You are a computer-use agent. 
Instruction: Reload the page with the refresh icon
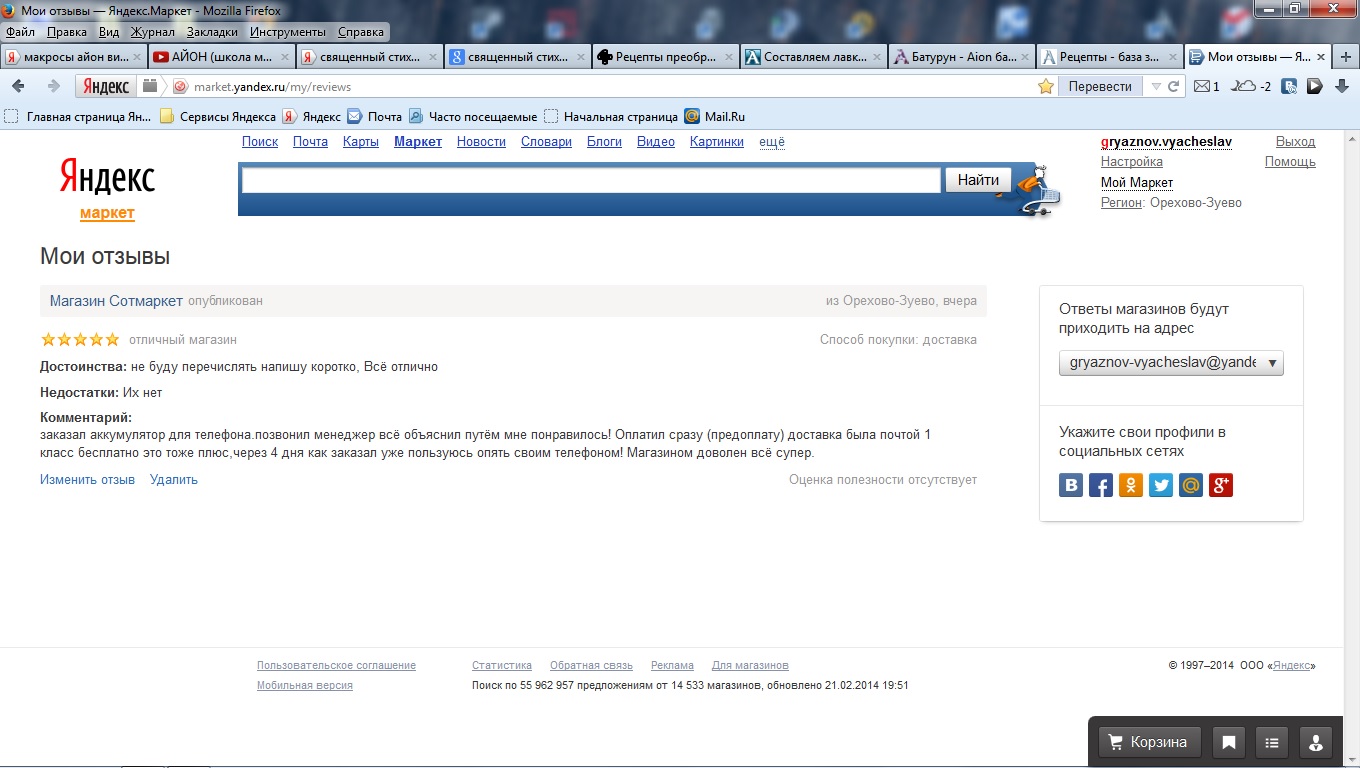click(1175, 86)
